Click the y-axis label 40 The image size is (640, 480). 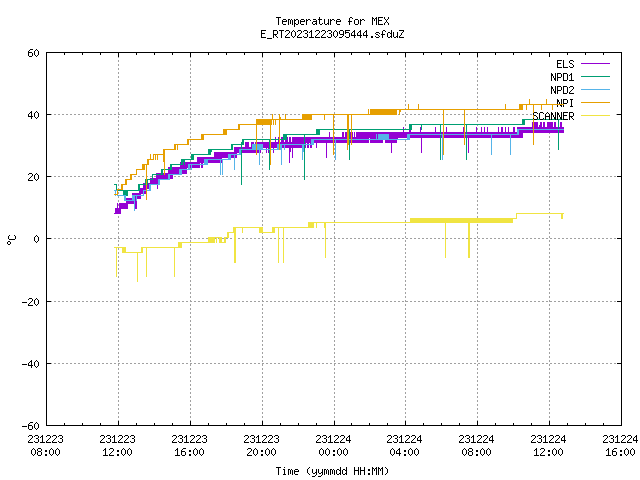(x=33, y=115)
